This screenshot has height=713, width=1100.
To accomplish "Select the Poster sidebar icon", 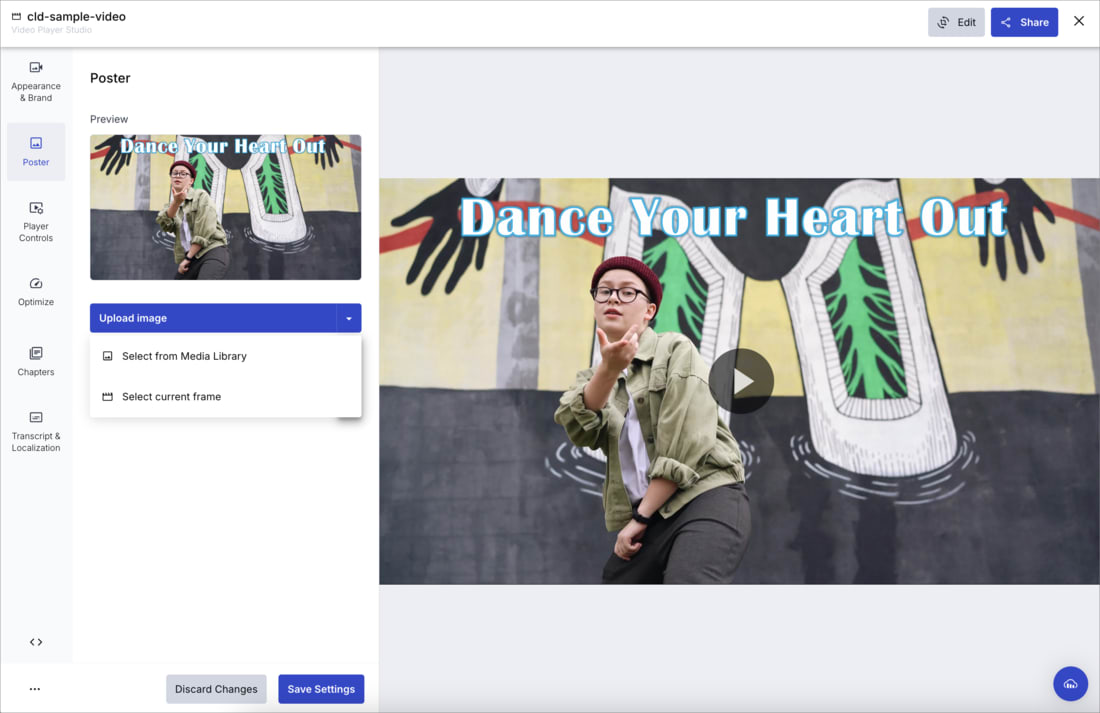I will 36,151.
